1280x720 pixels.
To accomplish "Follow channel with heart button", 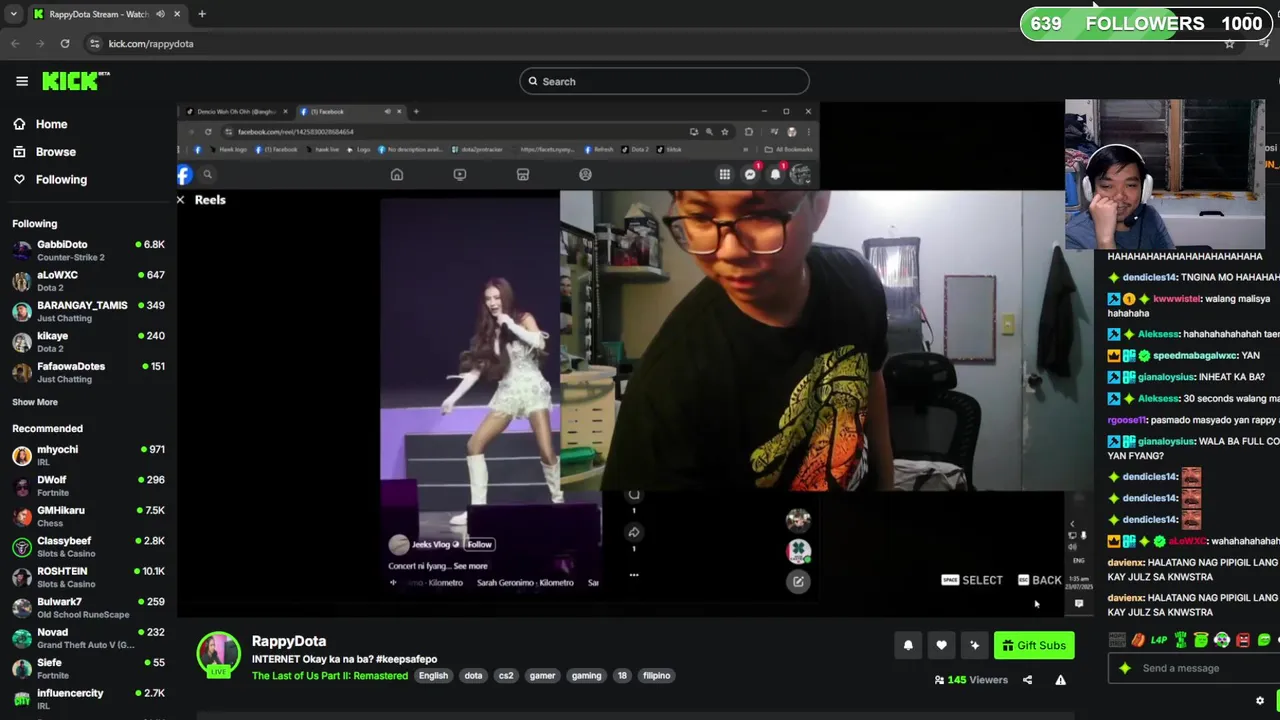I will (941, 646).
